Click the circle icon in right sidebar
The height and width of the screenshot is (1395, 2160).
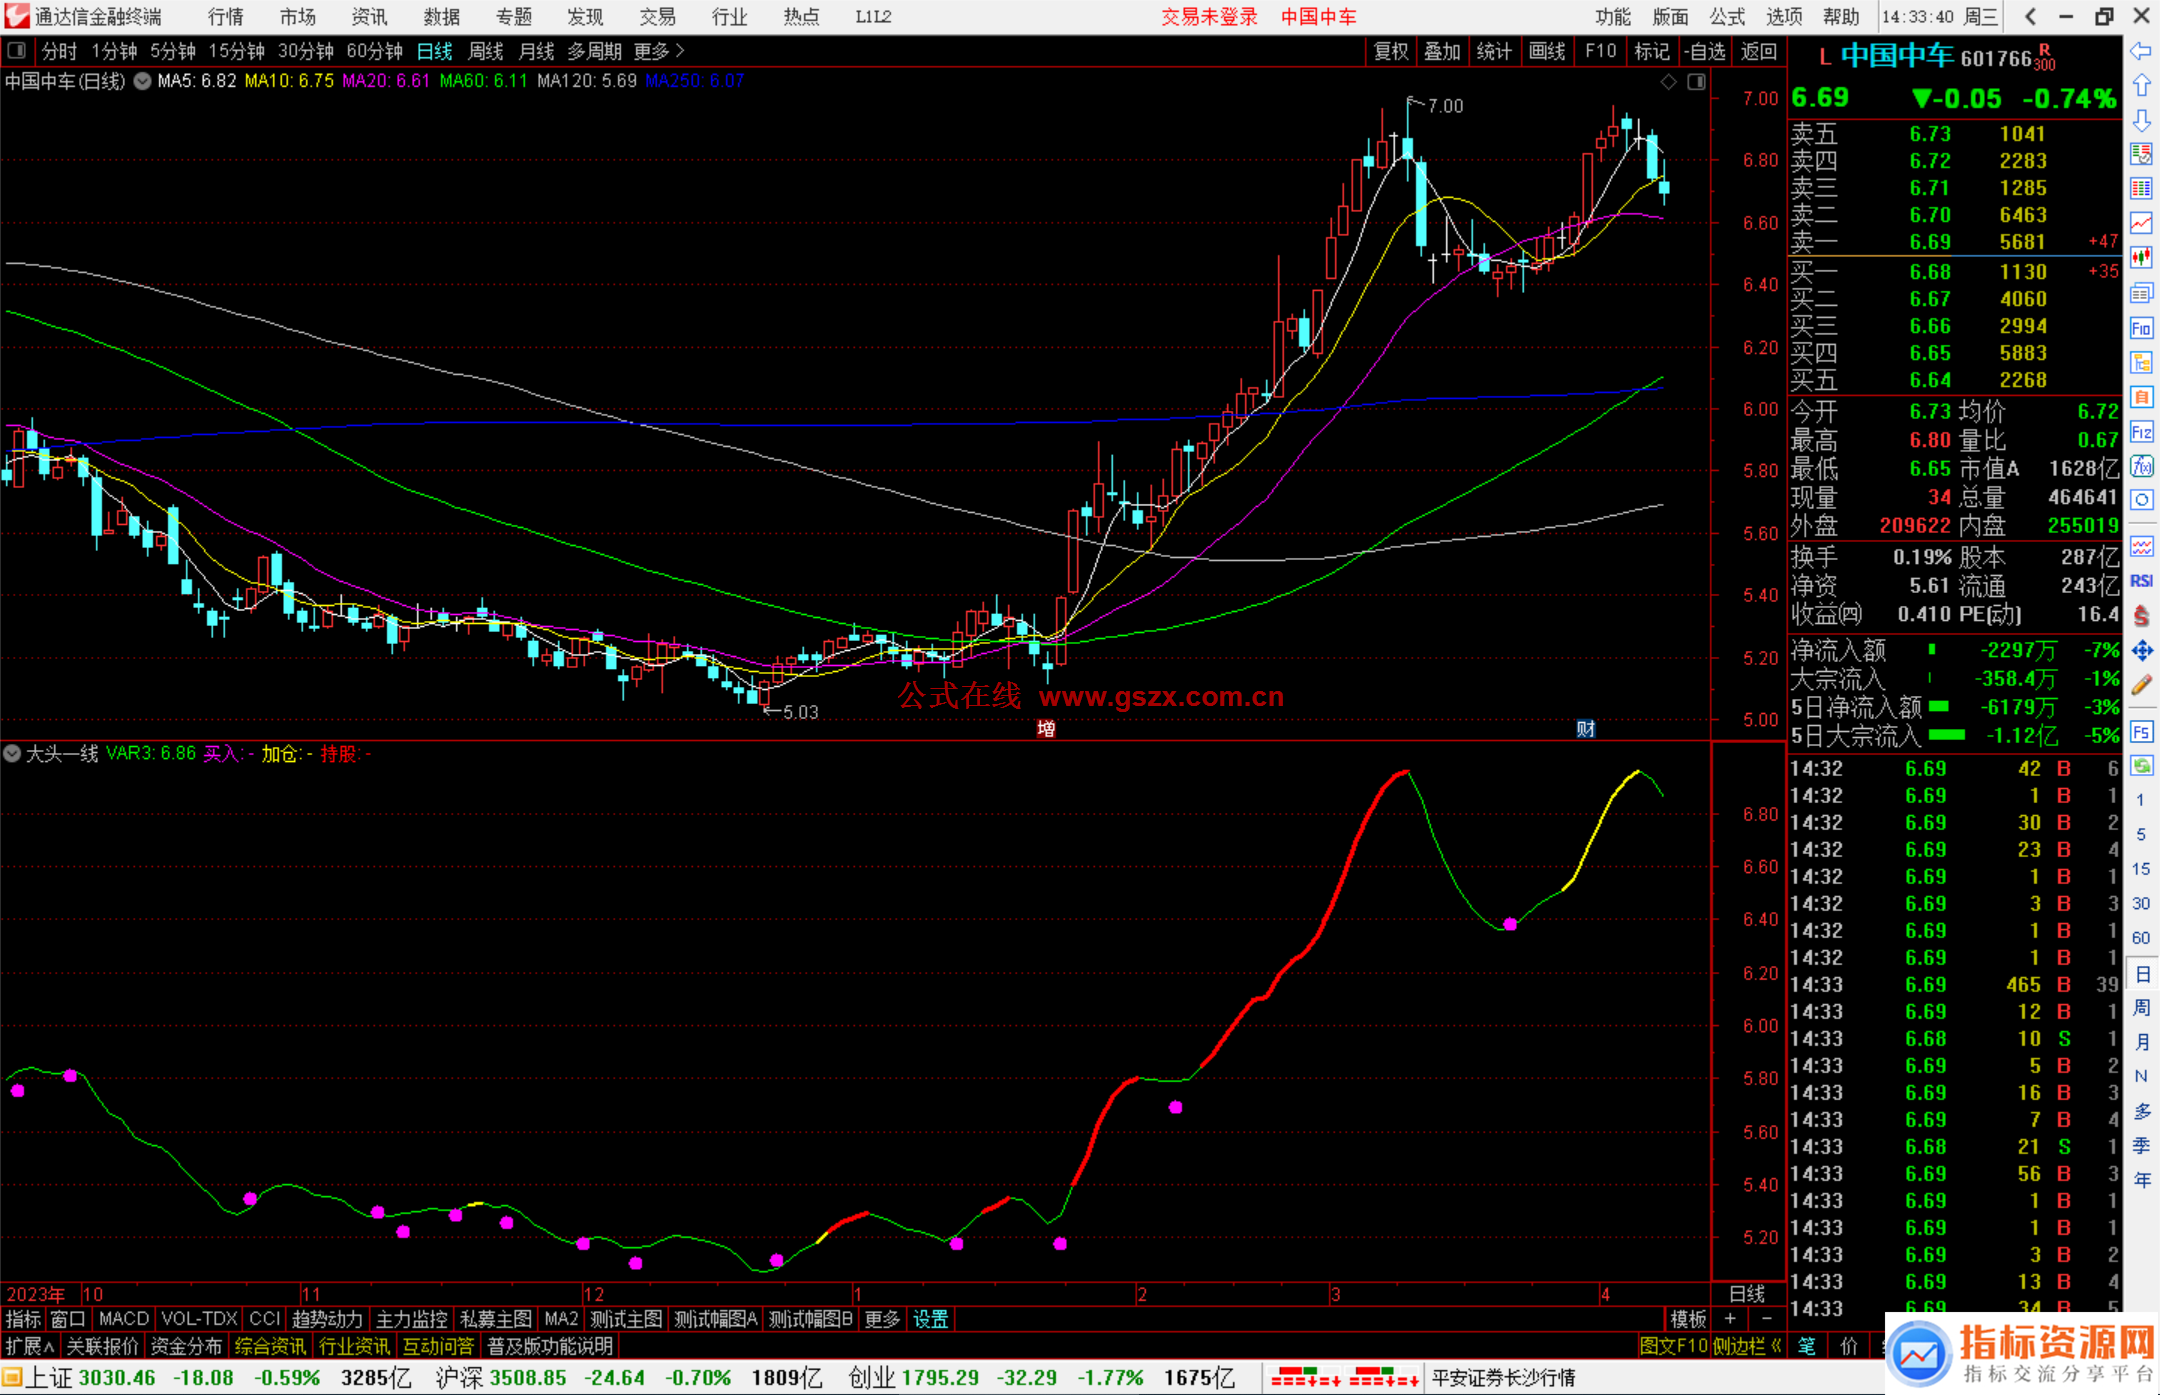(2141, 500)
